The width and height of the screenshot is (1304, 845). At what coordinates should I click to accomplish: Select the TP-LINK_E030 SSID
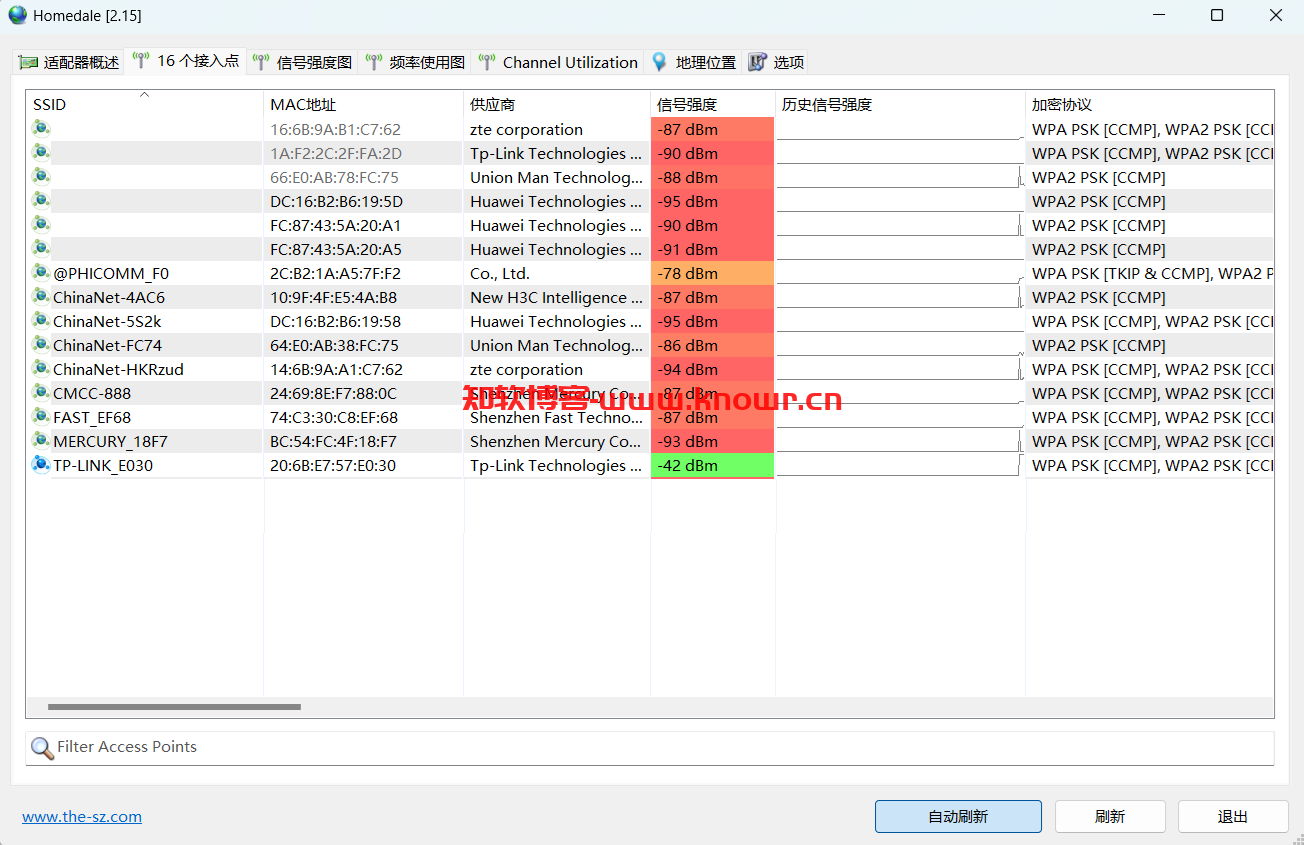point(103,465)
